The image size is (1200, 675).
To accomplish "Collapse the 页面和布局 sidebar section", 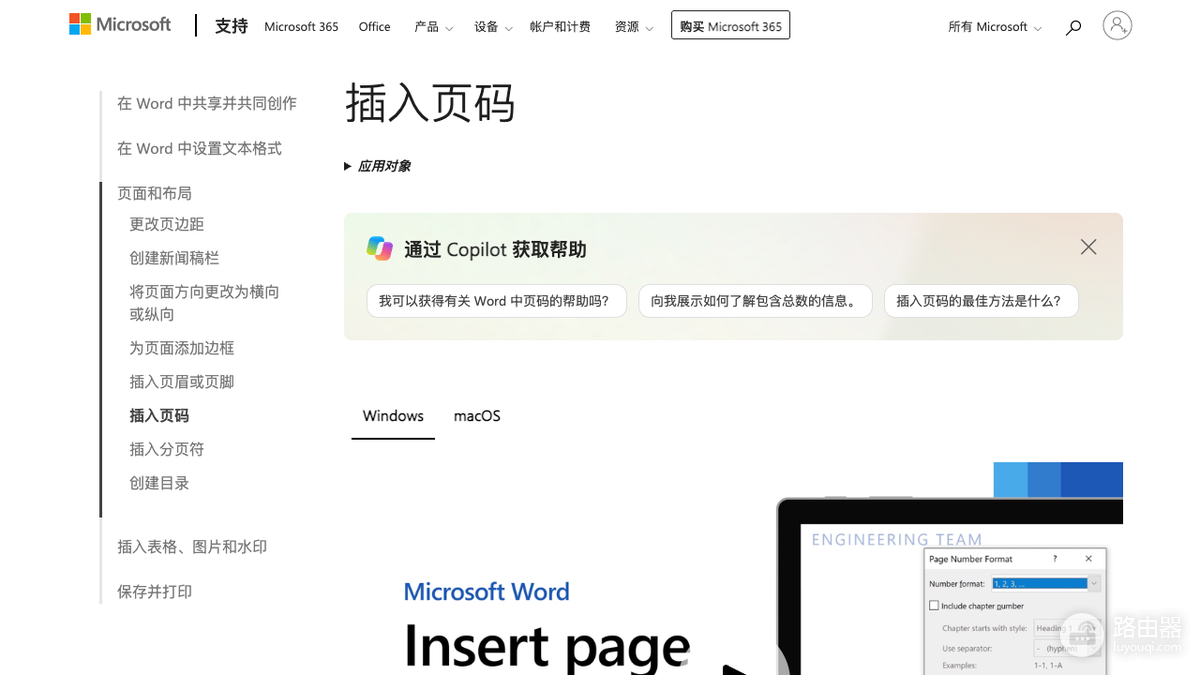I will [154, 193].
